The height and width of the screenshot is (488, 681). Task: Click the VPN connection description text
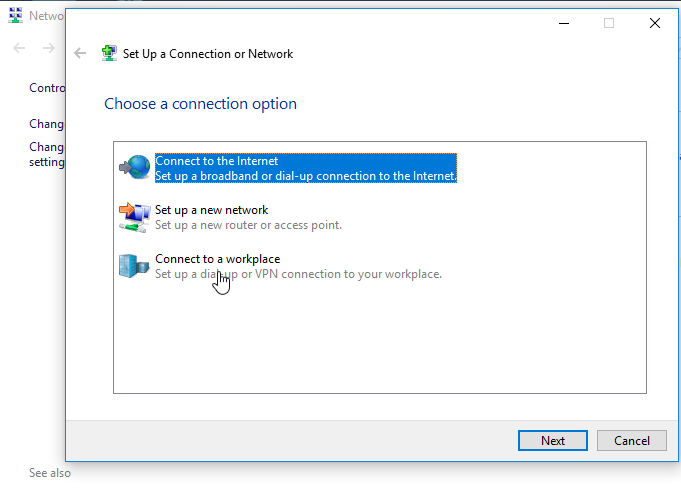(298, 274)
